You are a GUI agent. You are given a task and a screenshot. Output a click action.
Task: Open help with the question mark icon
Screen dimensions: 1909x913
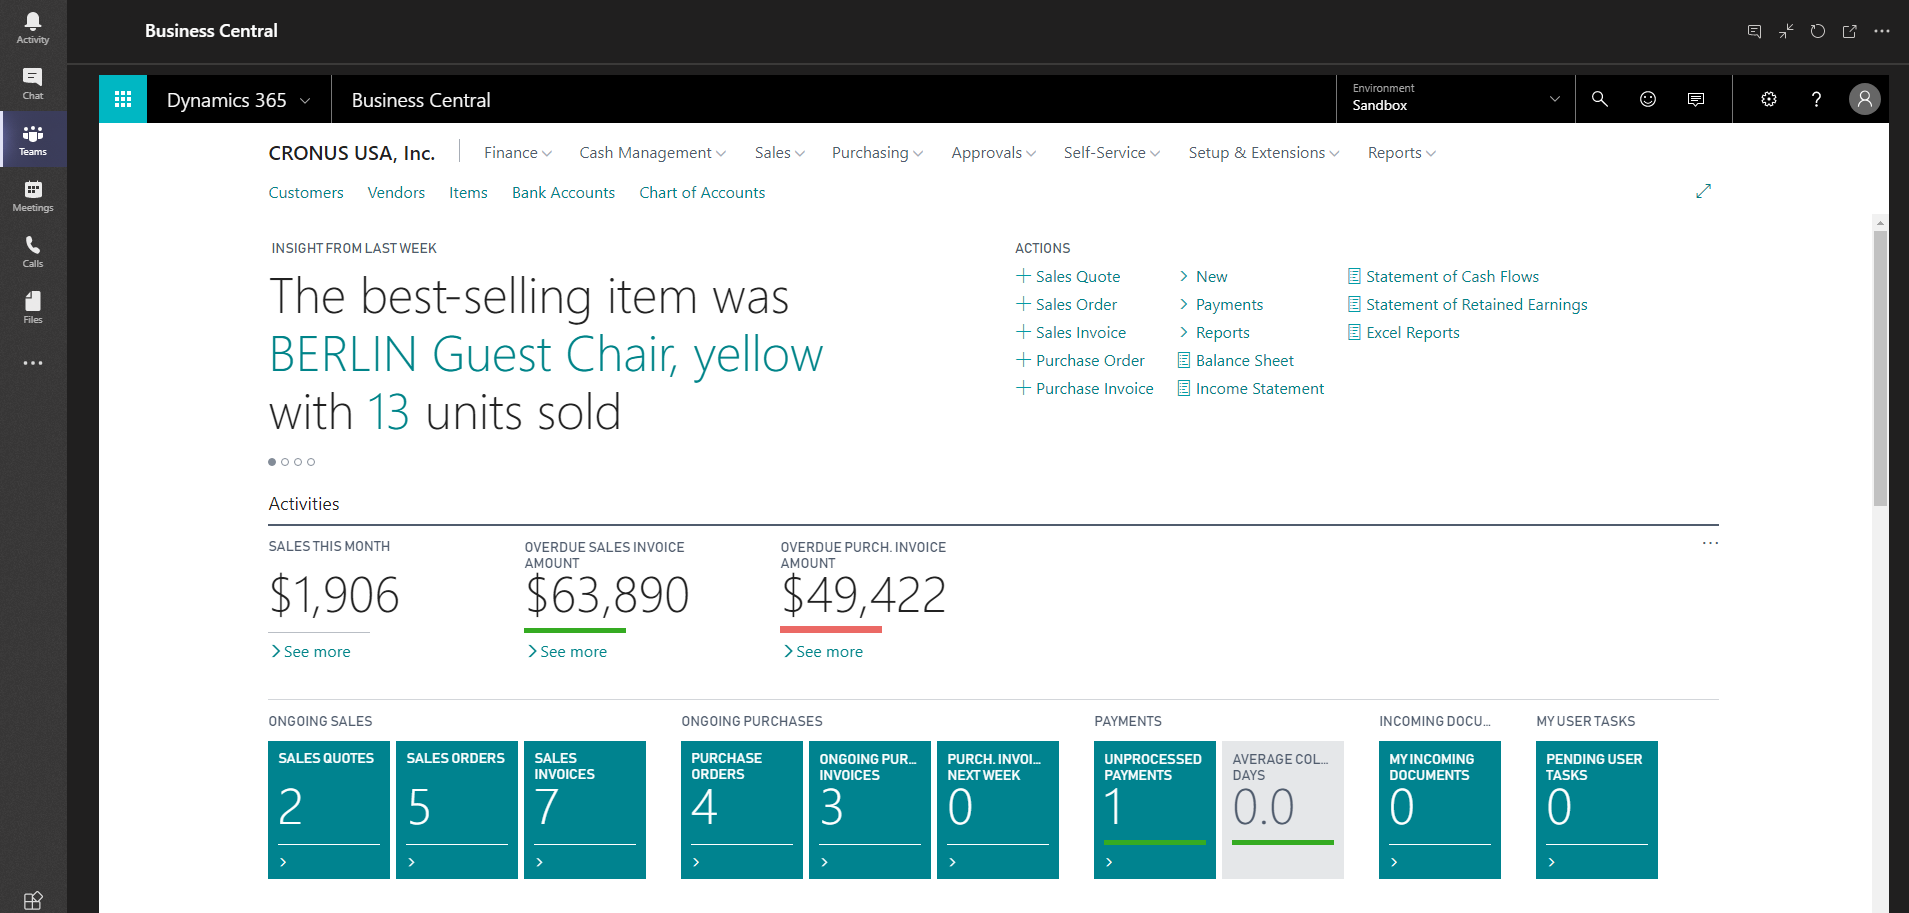(1816, 98)
